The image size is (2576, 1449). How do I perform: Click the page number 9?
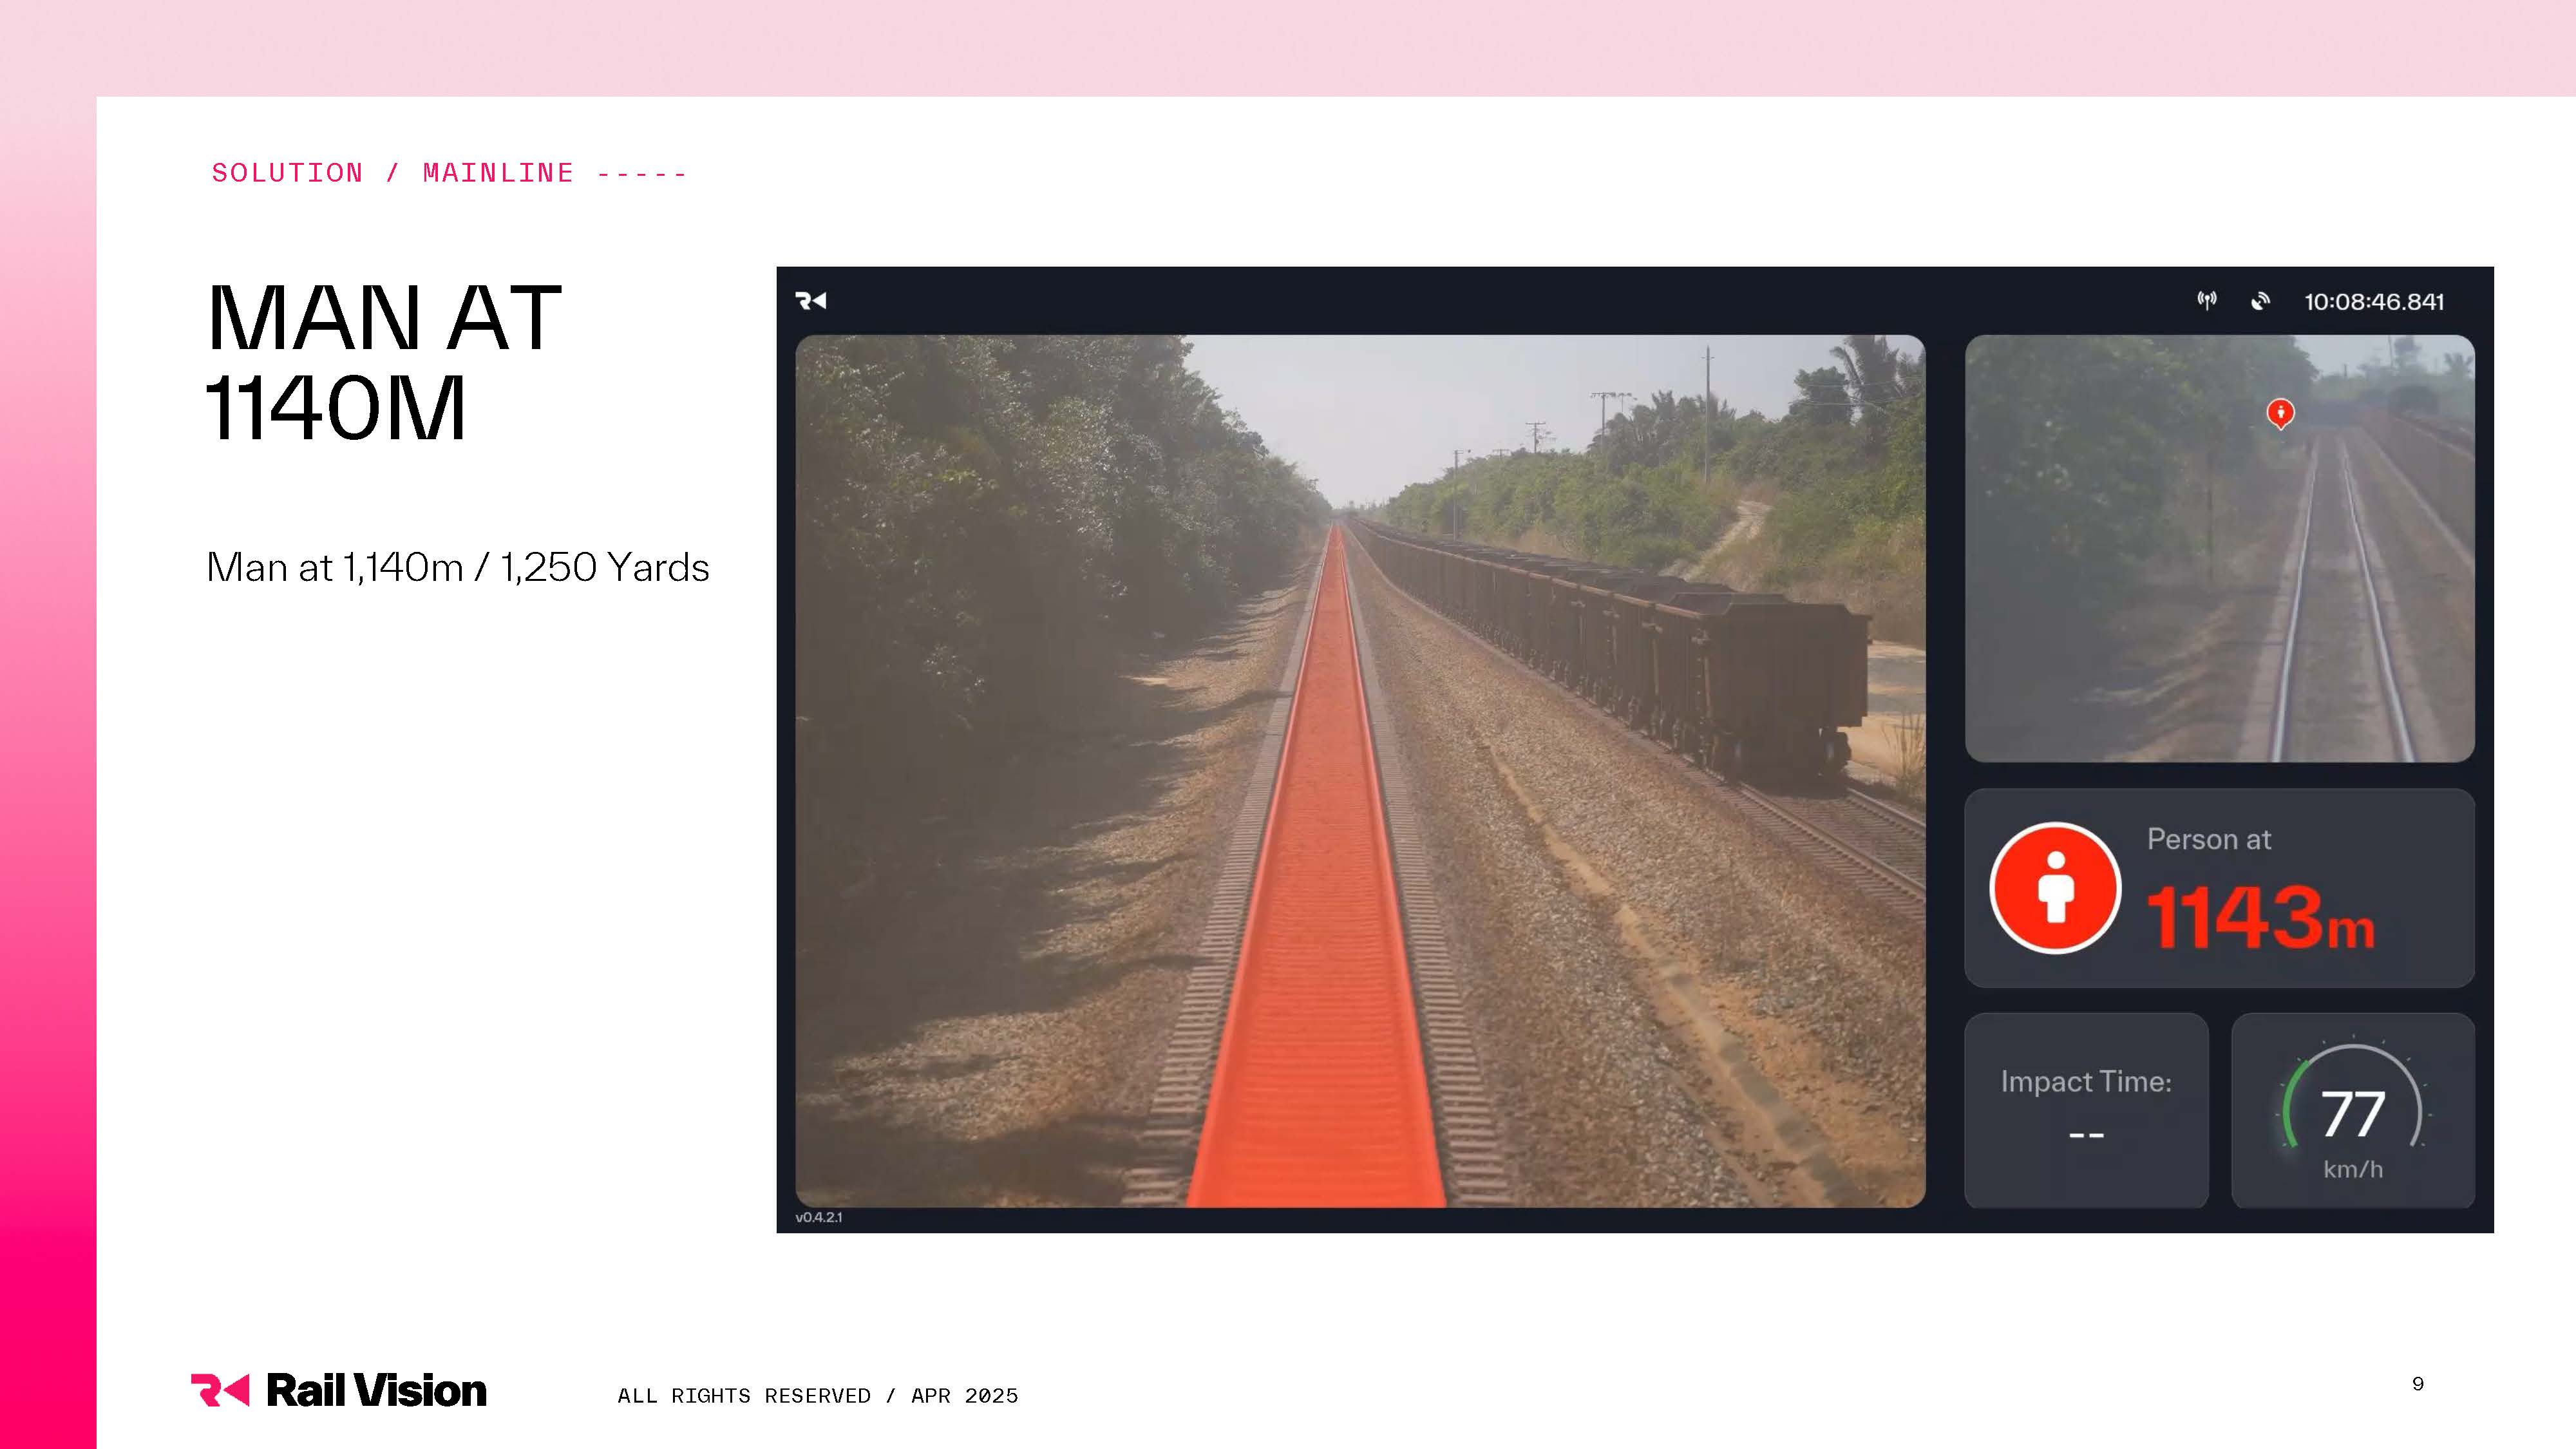[2418, 1384]
